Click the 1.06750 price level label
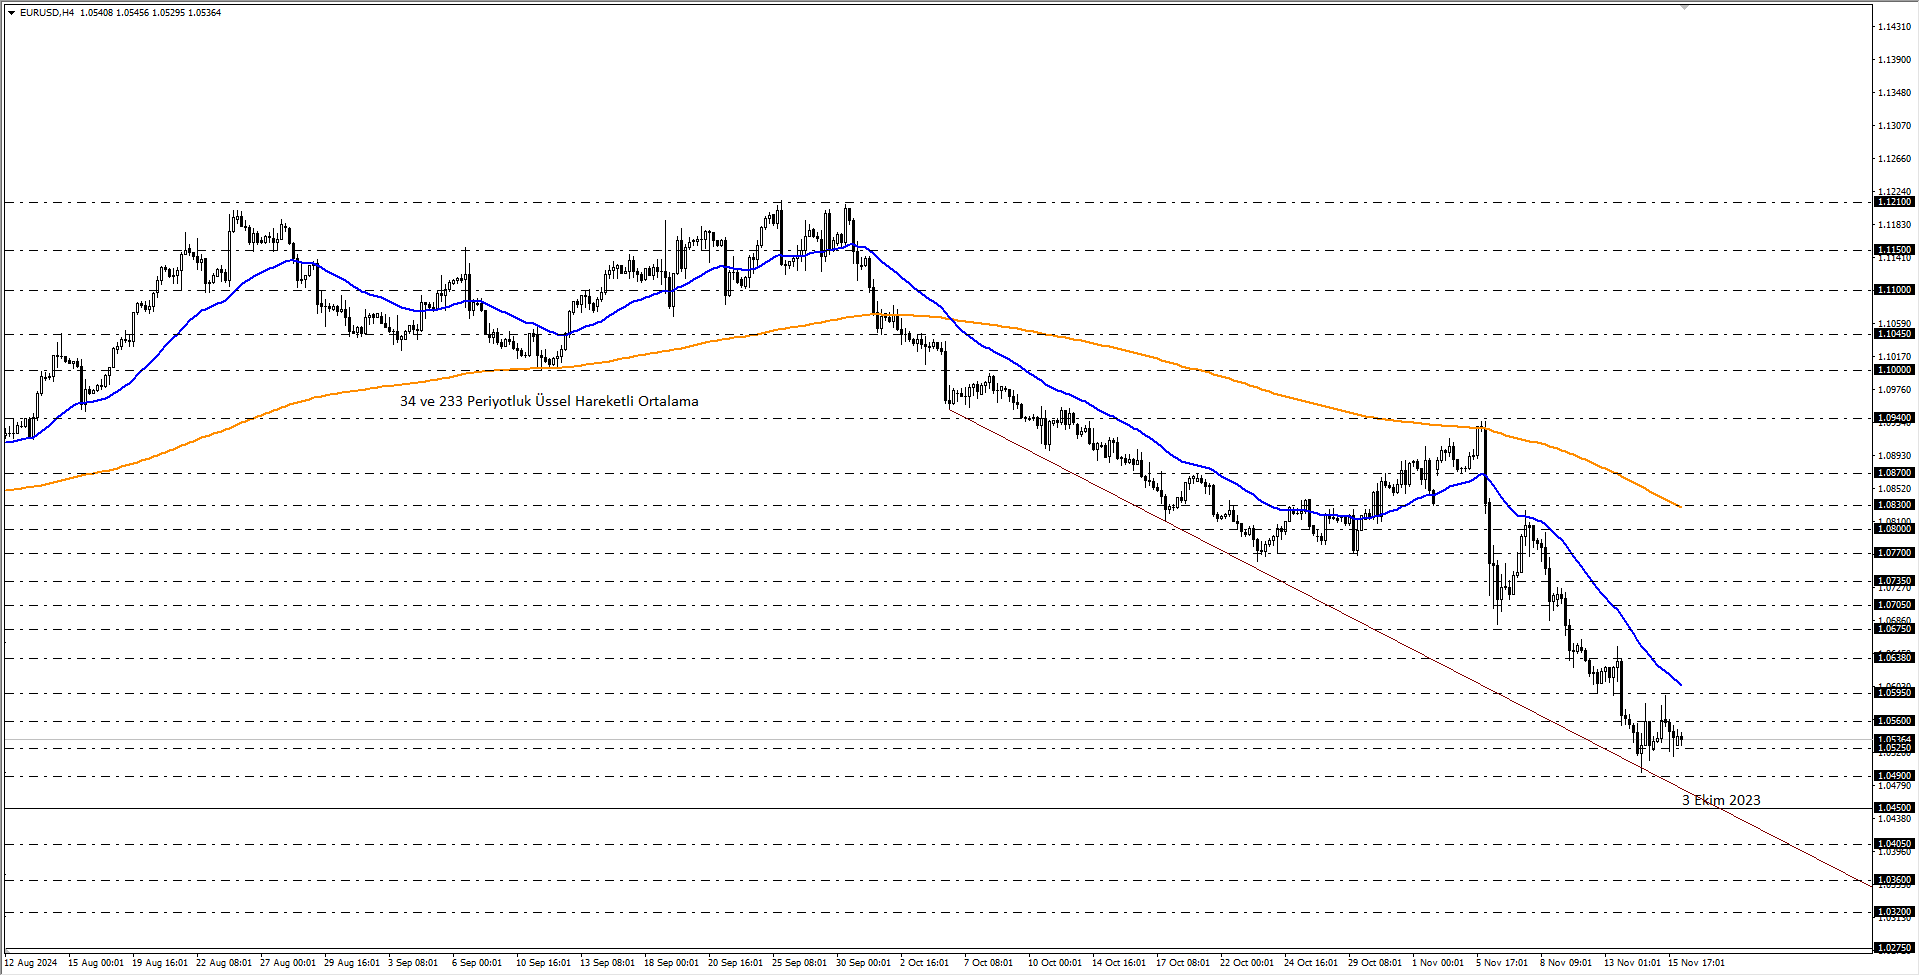This screenshot has width=1920, height=976. tap(1894, 629)
